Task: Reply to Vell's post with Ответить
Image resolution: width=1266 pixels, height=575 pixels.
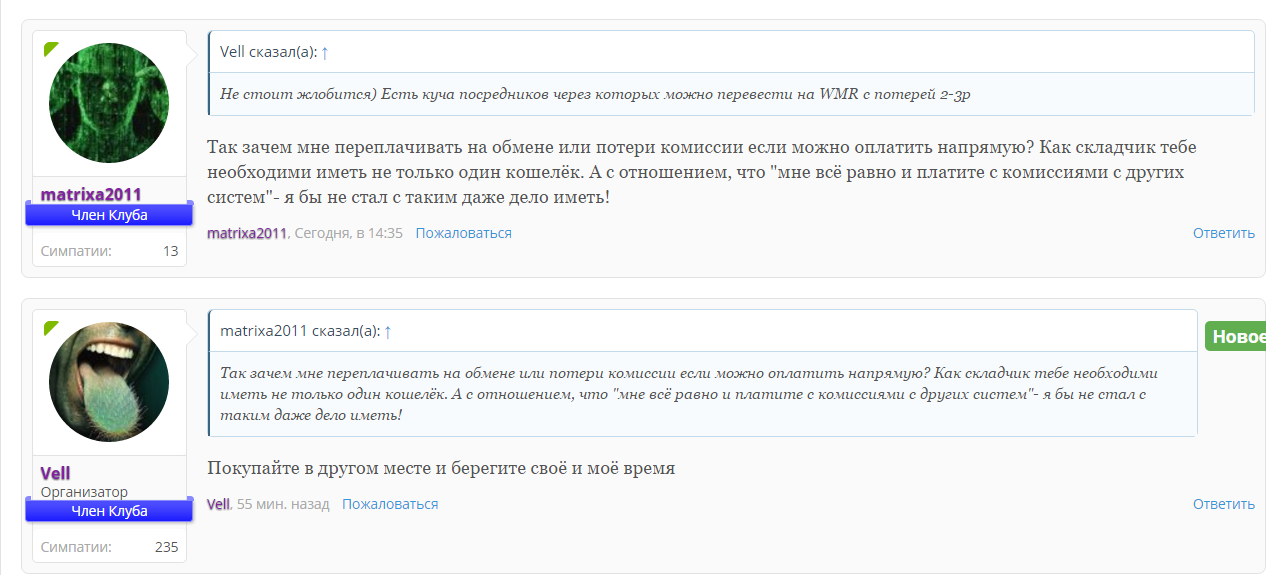Action: pyautogui.click(x=1223, y=504)
